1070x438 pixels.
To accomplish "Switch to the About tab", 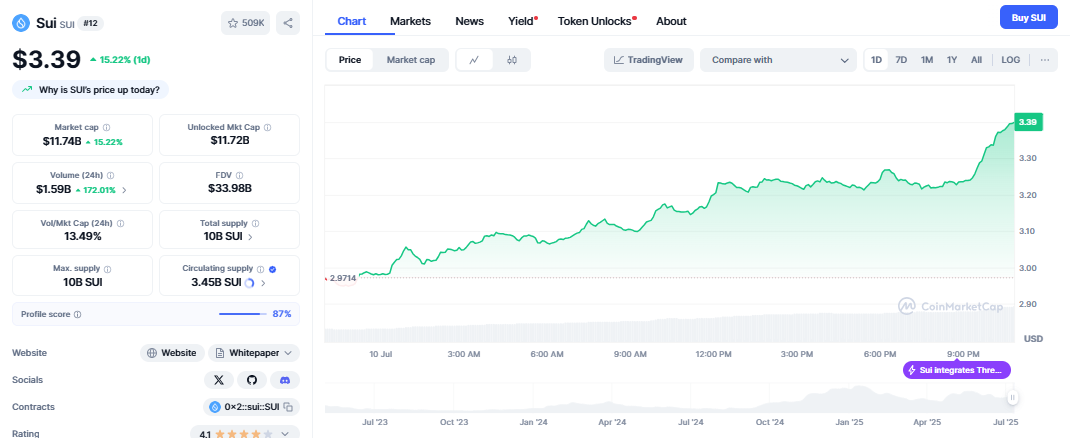I will (x=671, y=21).
